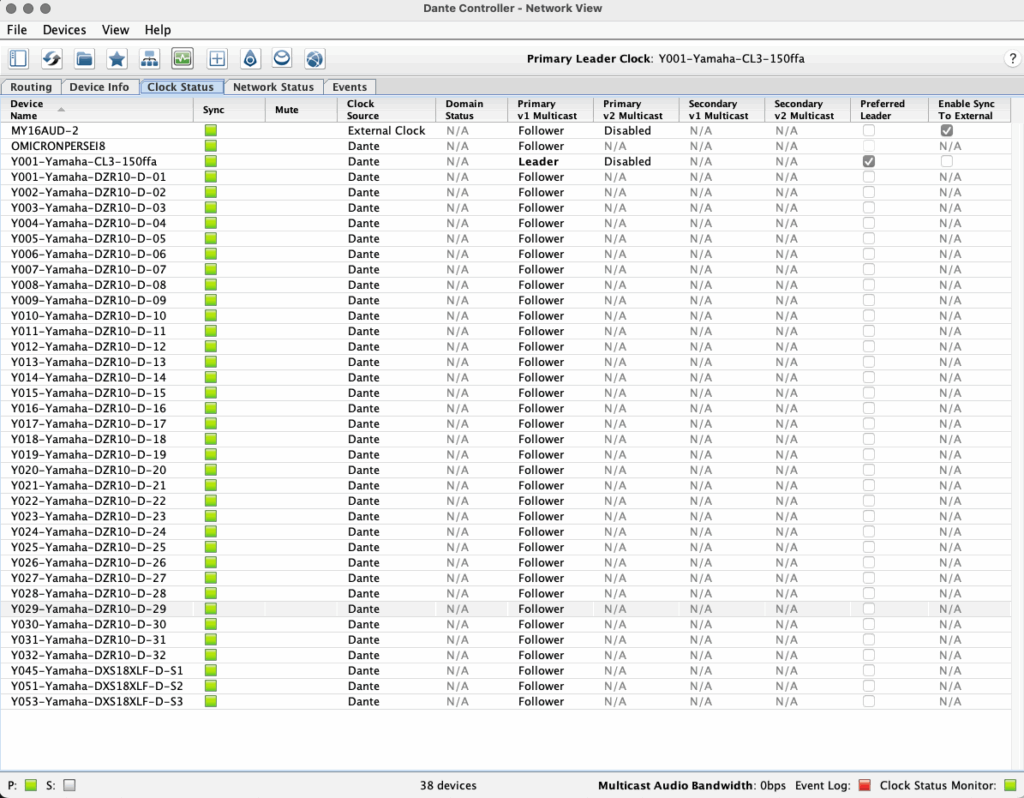Sort by the Secondary v1 Multicast header
Screen dimensions: 1024x798
[722, 110]
